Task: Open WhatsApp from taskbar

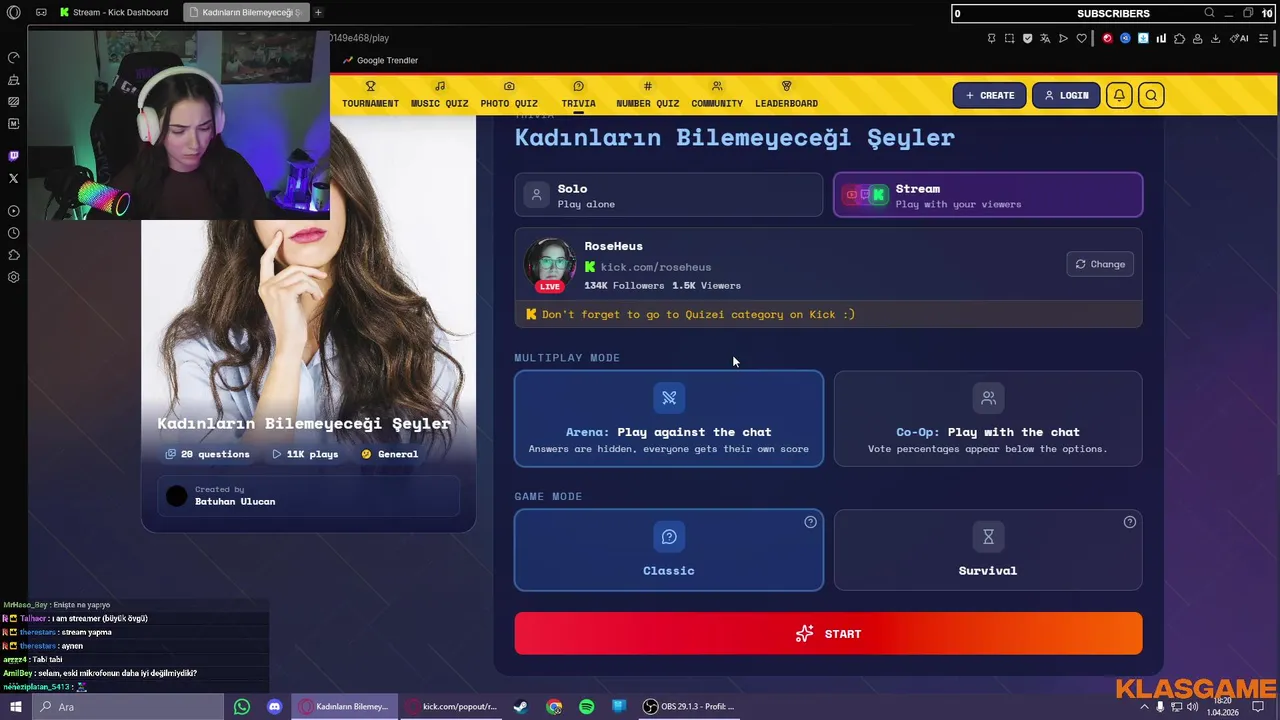Action: click(x=241, y=707)
